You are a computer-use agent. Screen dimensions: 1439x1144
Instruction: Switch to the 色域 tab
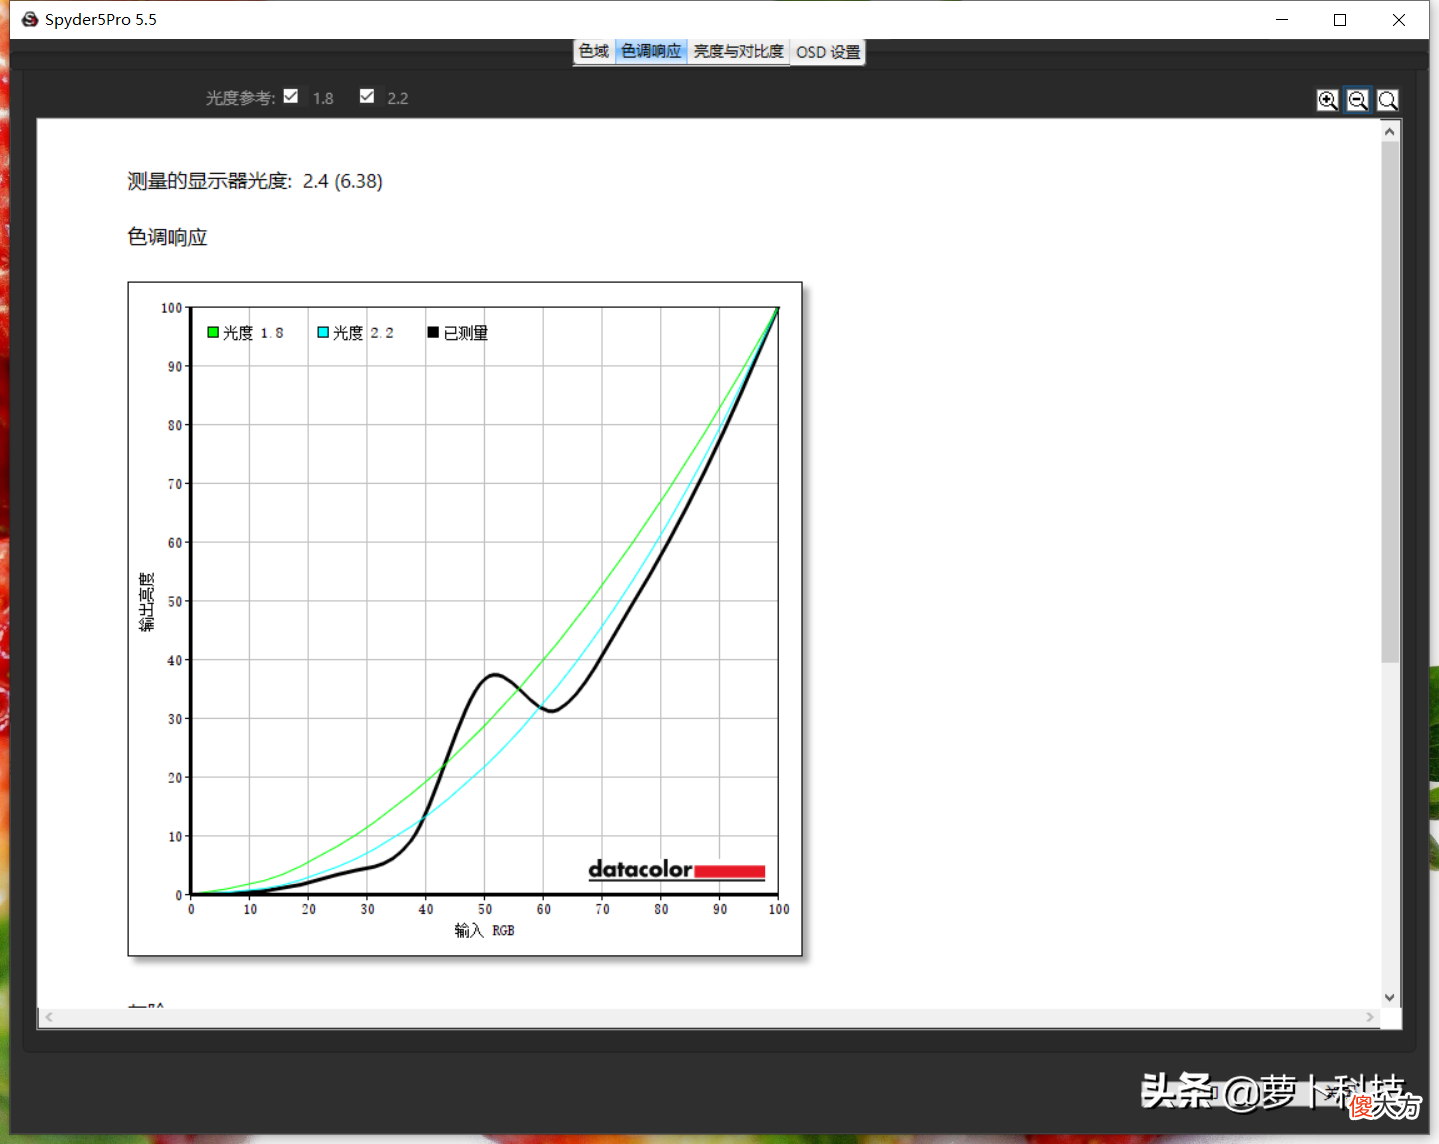tap(594, 51)
